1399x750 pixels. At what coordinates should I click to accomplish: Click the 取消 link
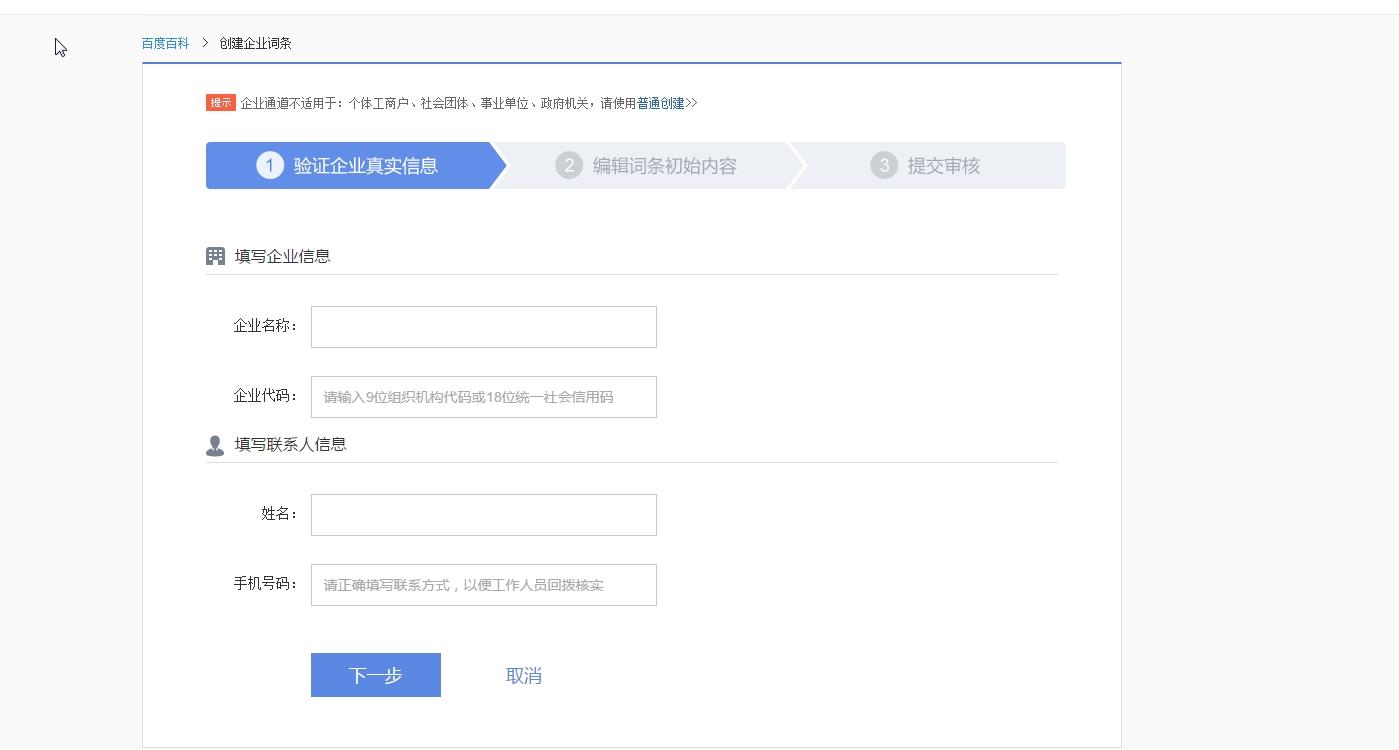point(524,676)
